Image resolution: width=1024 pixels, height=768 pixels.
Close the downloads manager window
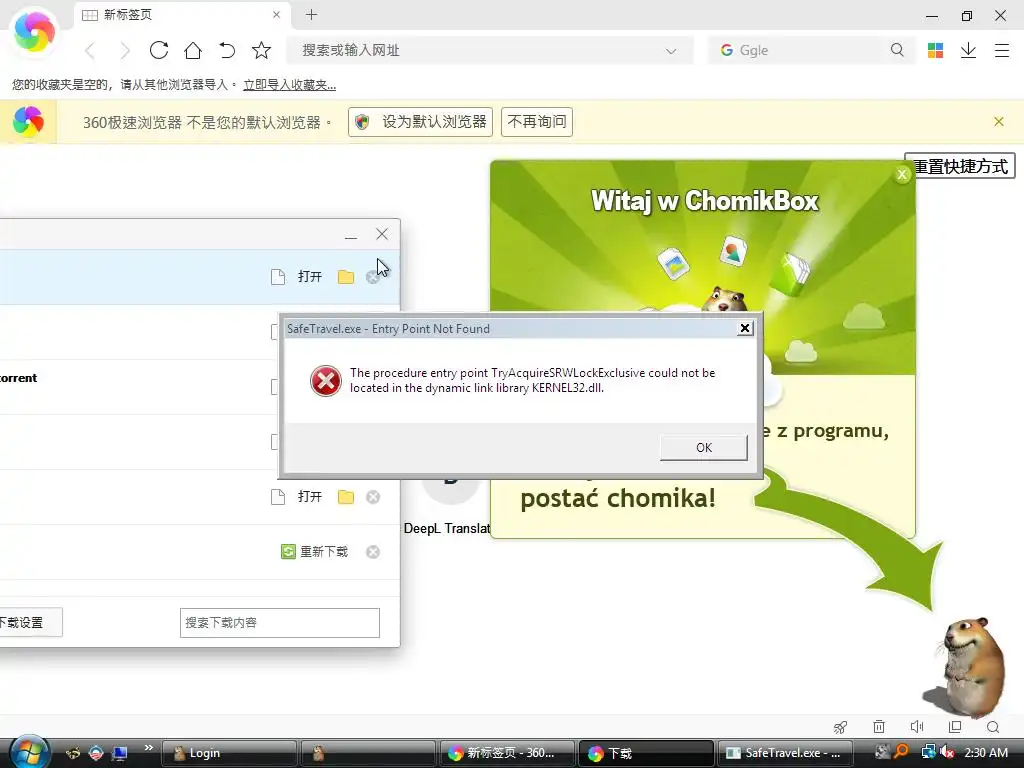[382, 234]
